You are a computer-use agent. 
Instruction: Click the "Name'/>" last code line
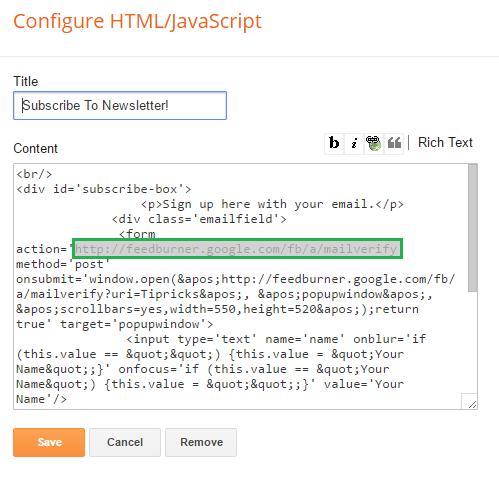click(41, 399)
